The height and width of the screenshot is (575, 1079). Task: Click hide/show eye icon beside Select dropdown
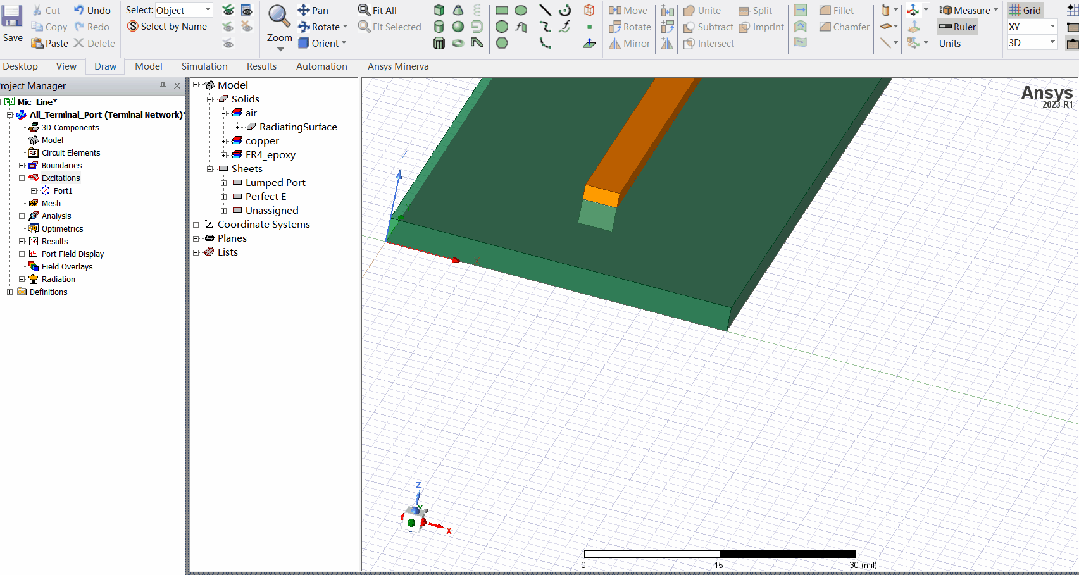228,10
